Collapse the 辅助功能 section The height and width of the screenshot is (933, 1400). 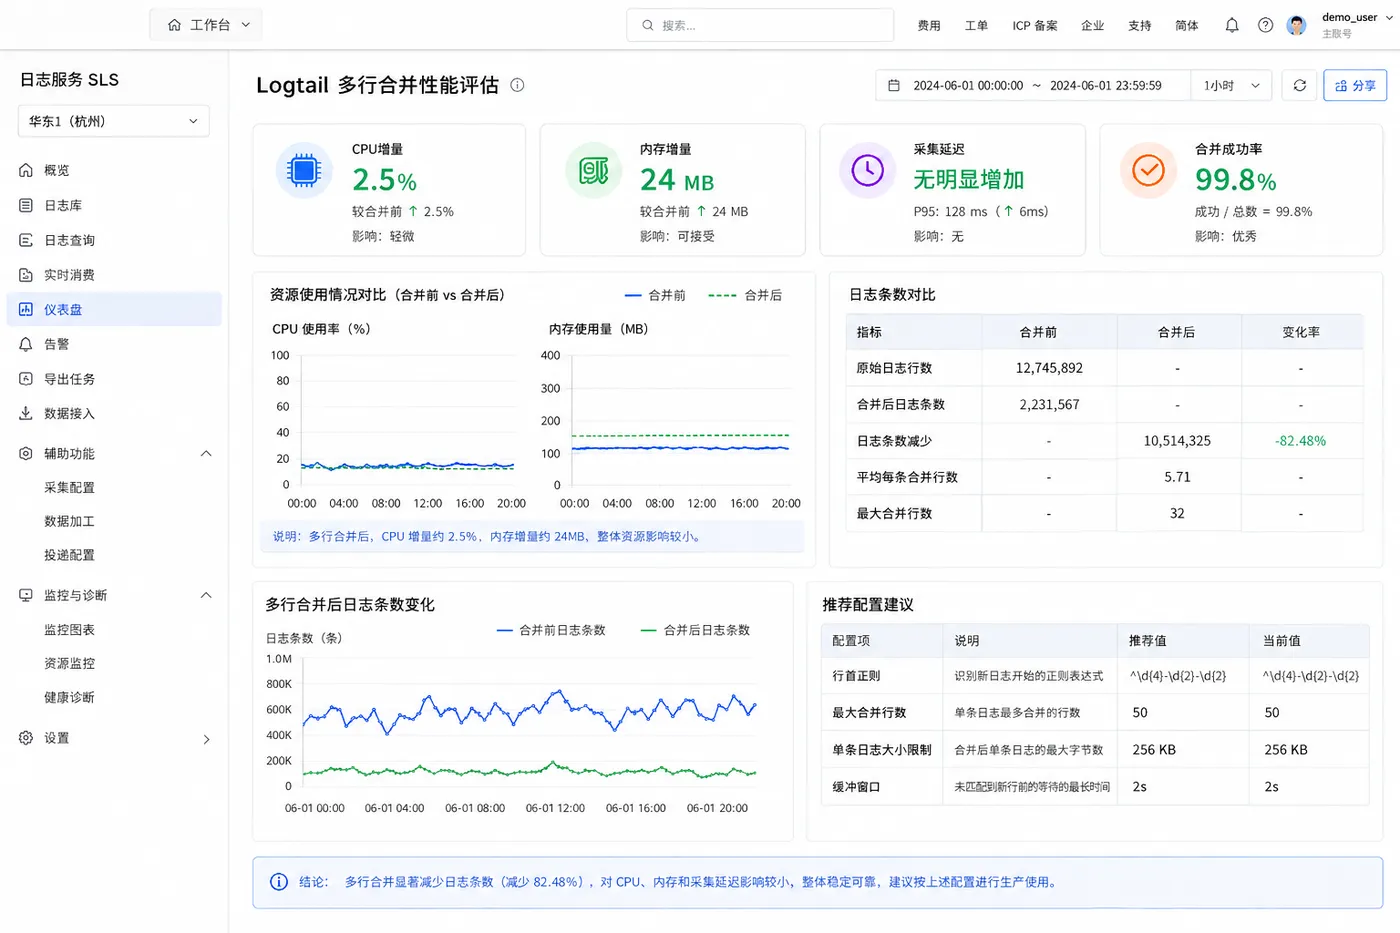(206, 454)
